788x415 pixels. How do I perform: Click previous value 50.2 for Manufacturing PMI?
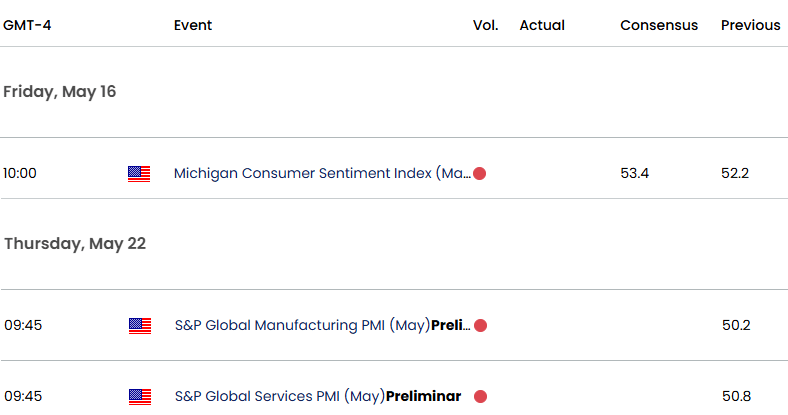click(x=736, y=326)
